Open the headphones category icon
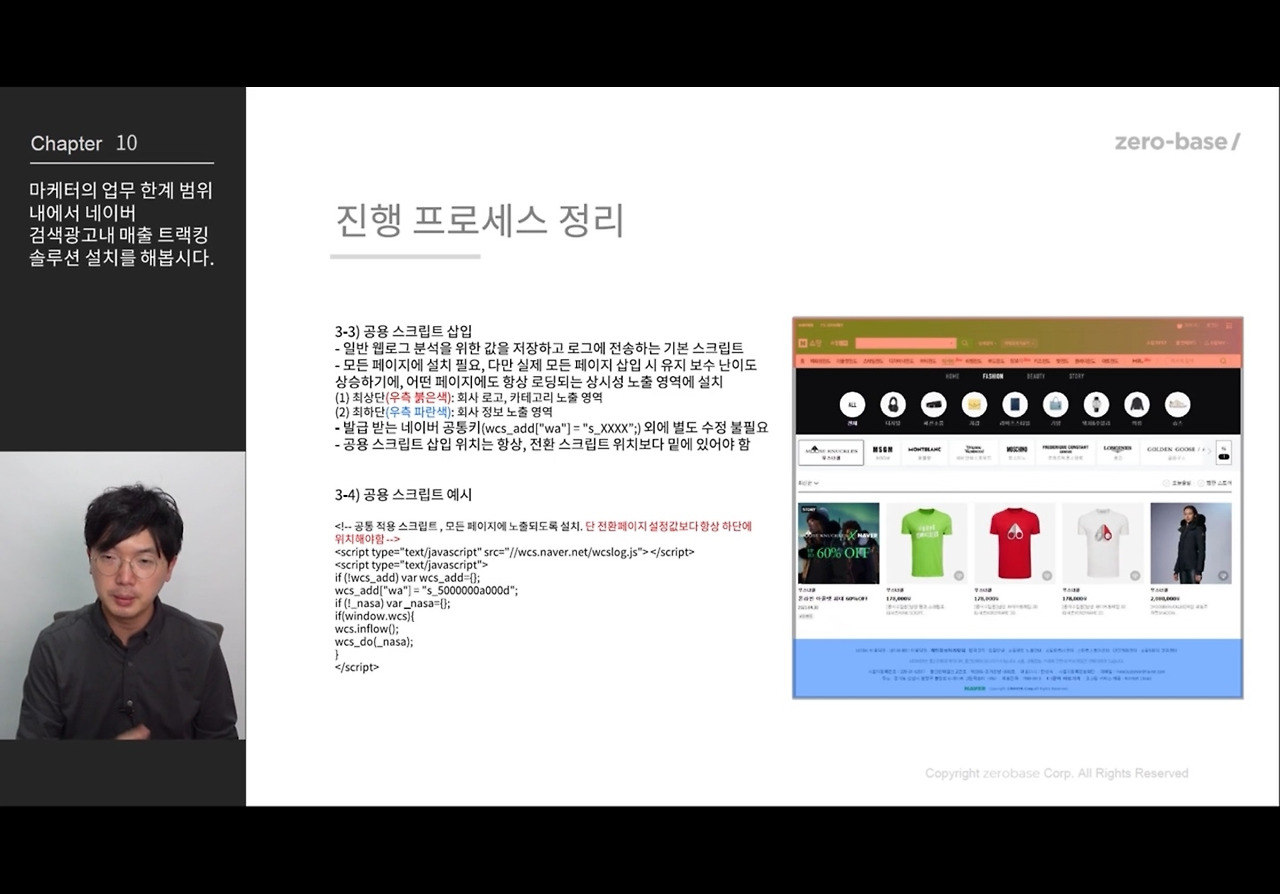The height and width of the screenshot is (894, 1280). tap(893, 405)
